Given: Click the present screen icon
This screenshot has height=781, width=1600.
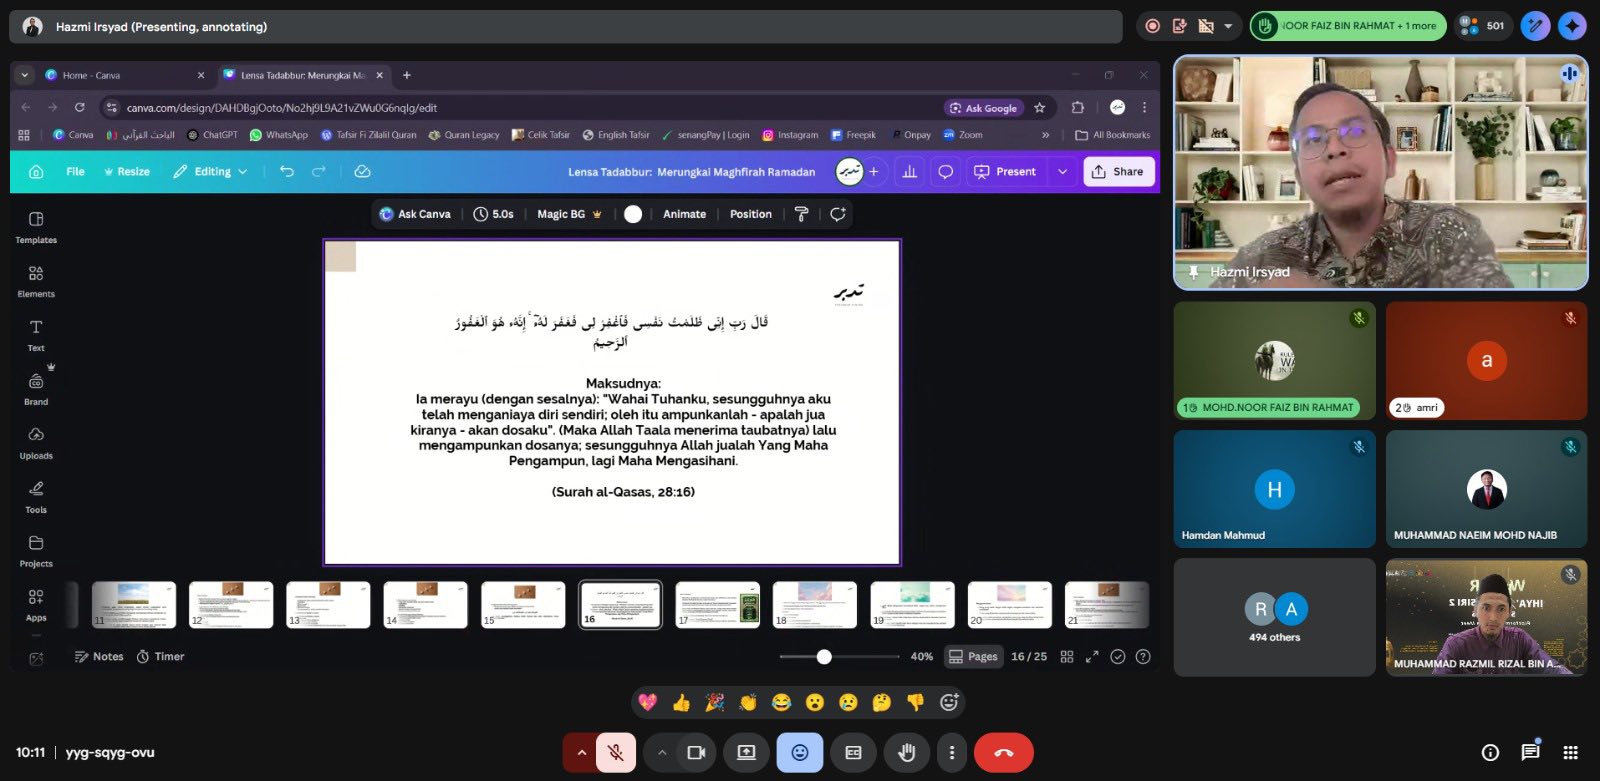Looking at the screenshot, I should (746, 753).
